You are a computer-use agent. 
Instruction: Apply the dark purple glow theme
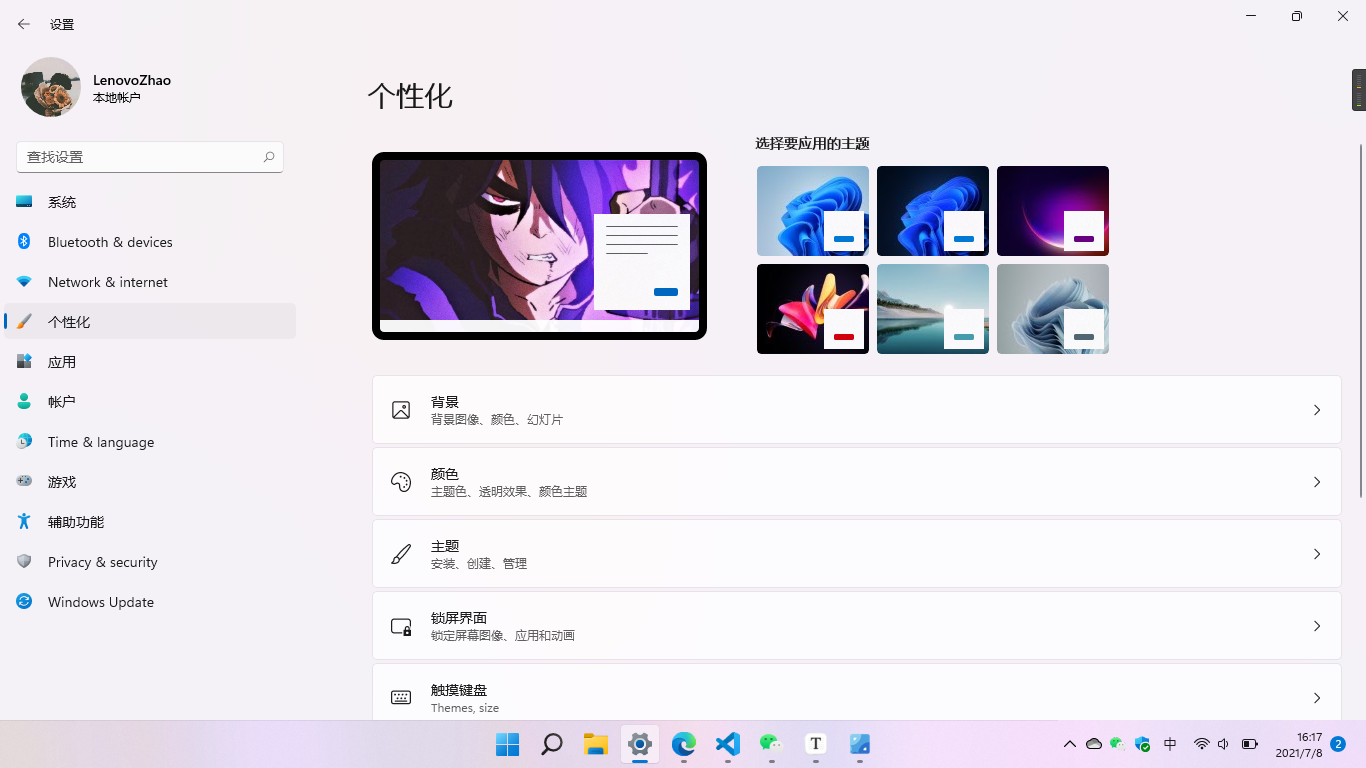tap(1053, 211)
